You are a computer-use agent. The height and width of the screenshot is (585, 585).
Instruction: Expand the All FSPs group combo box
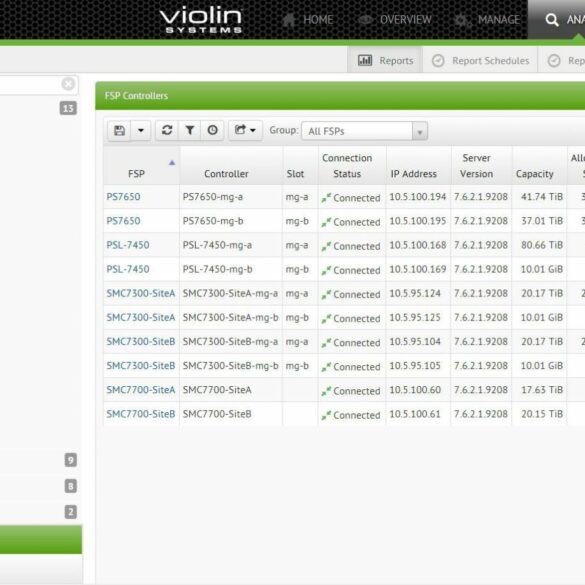(420, 131)
